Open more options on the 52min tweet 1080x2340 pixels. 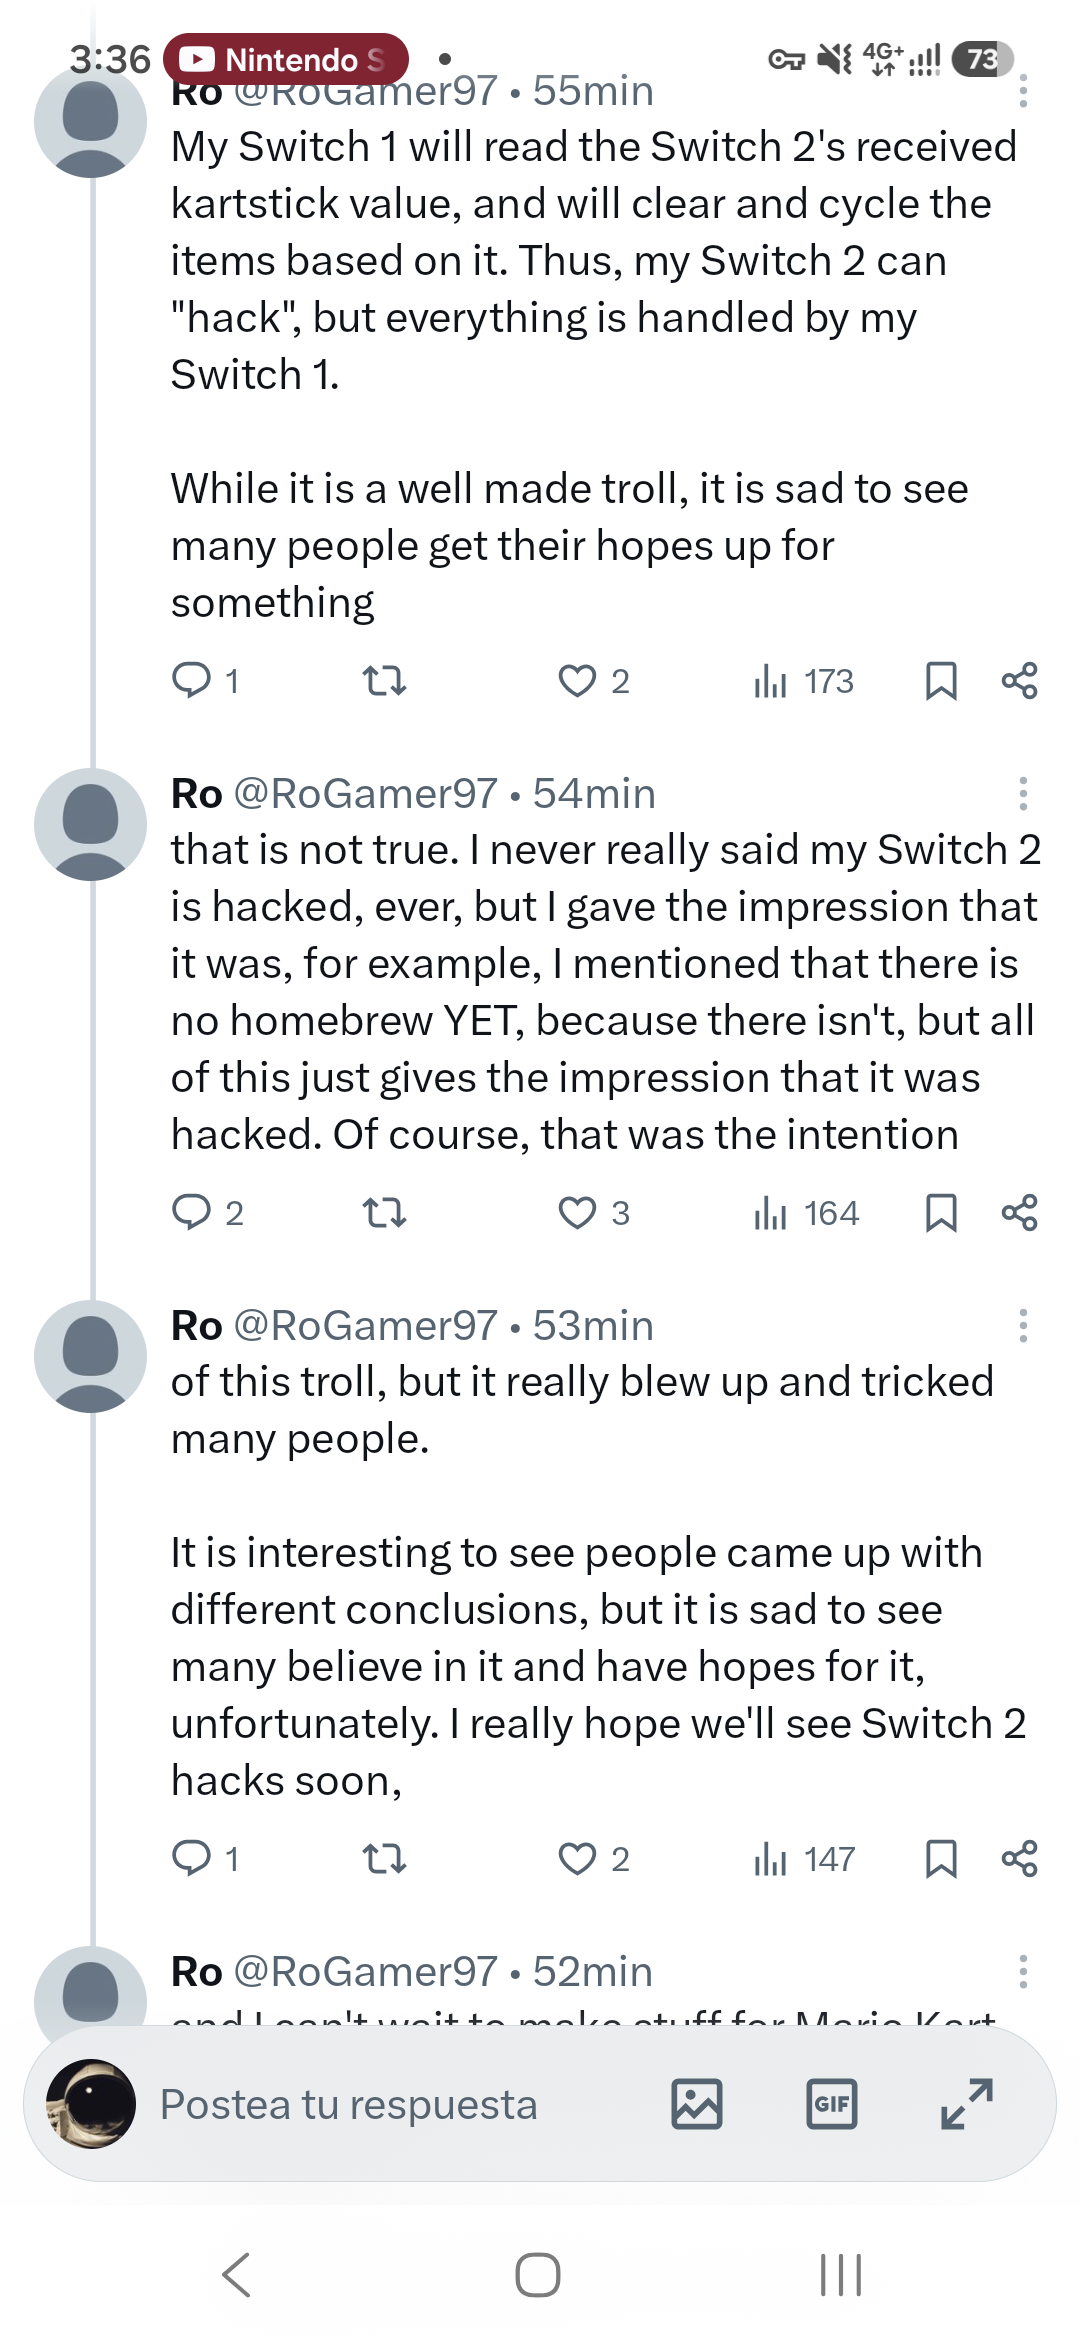(x=1023, y=1972)
